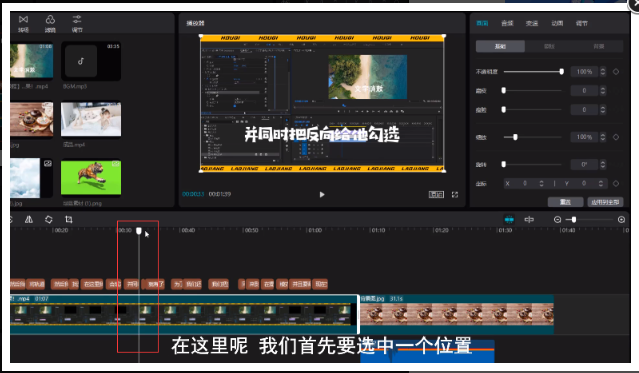Select the green-screen tiger thumbnail

pyautogui.click(x=91, y=177)
